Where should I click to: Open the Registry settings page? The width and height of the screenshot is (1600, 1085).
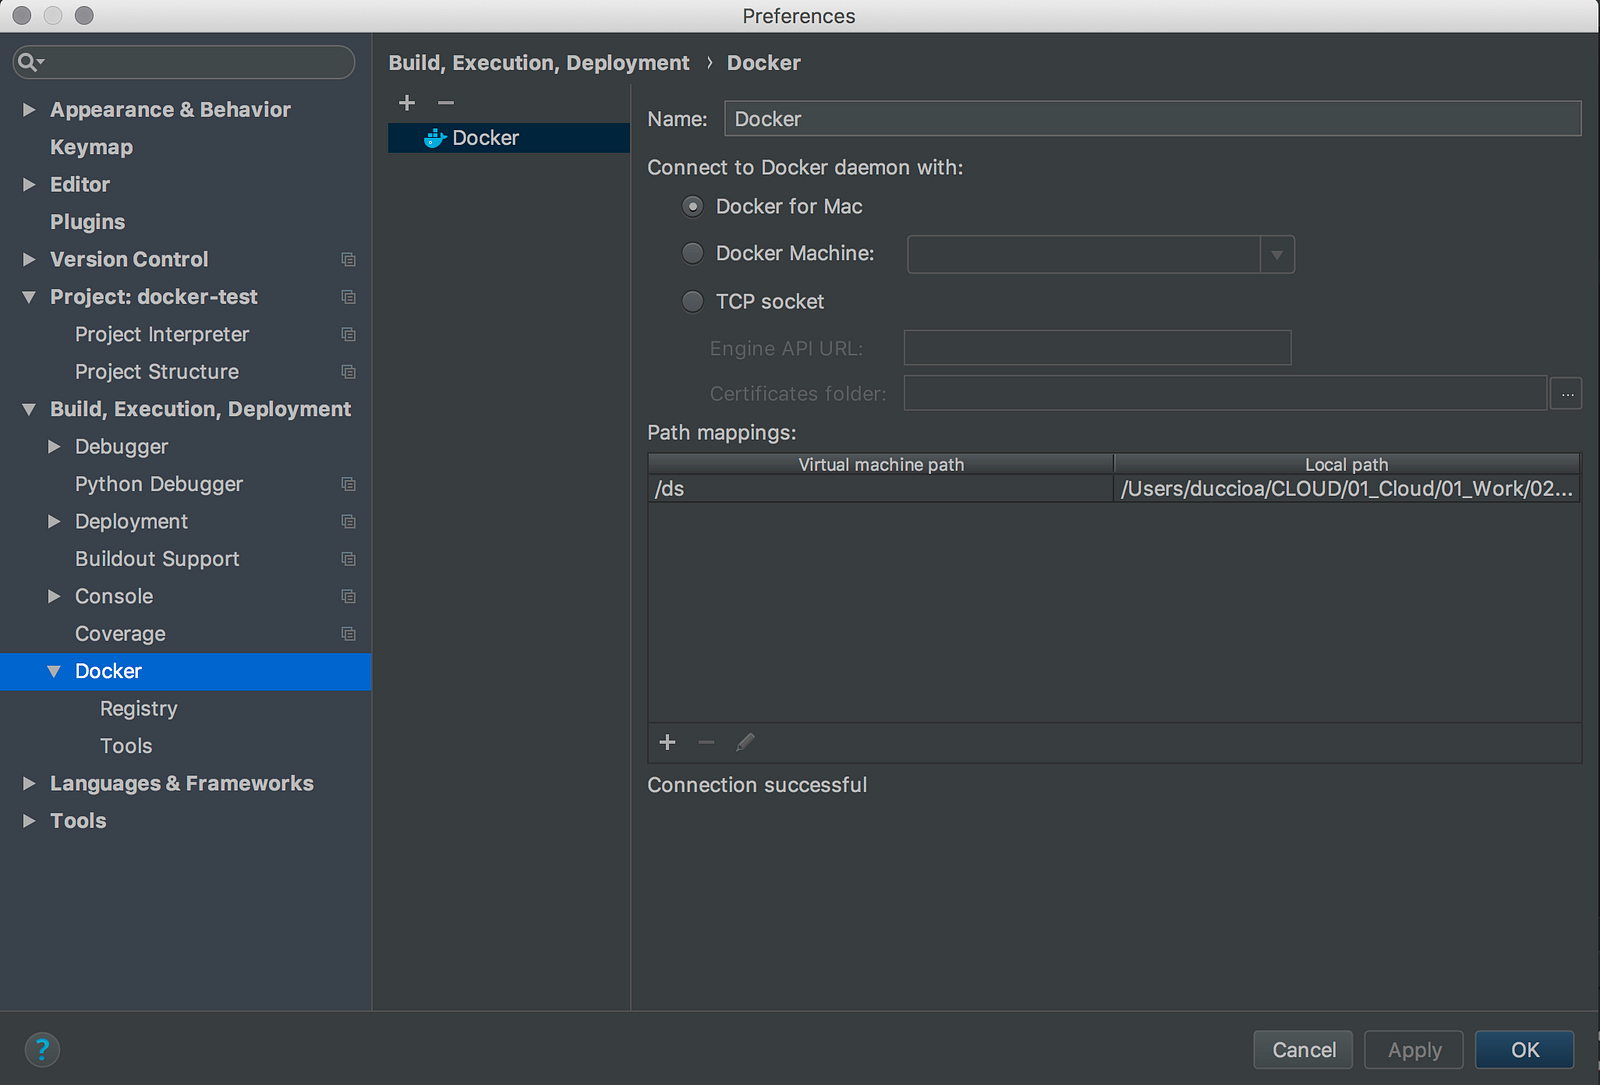pos(139,708)
